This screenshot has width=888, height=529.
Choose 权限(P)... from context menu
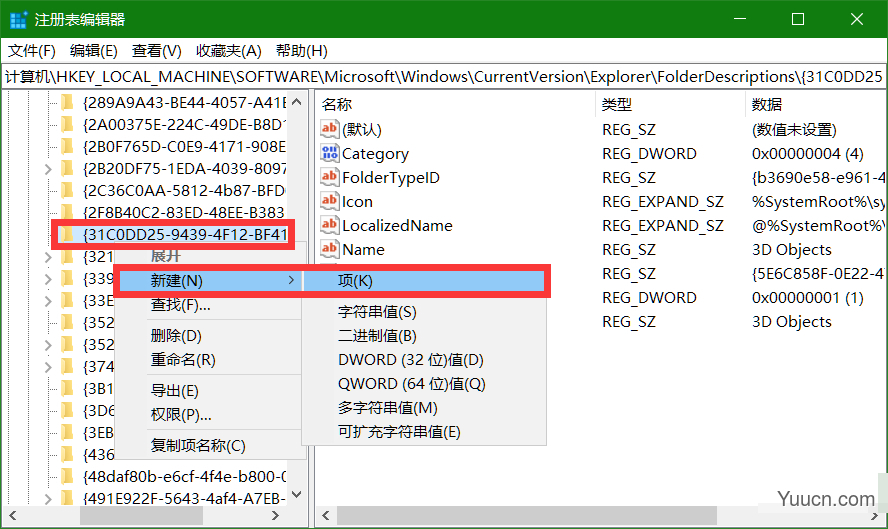(x=181, y=415)
